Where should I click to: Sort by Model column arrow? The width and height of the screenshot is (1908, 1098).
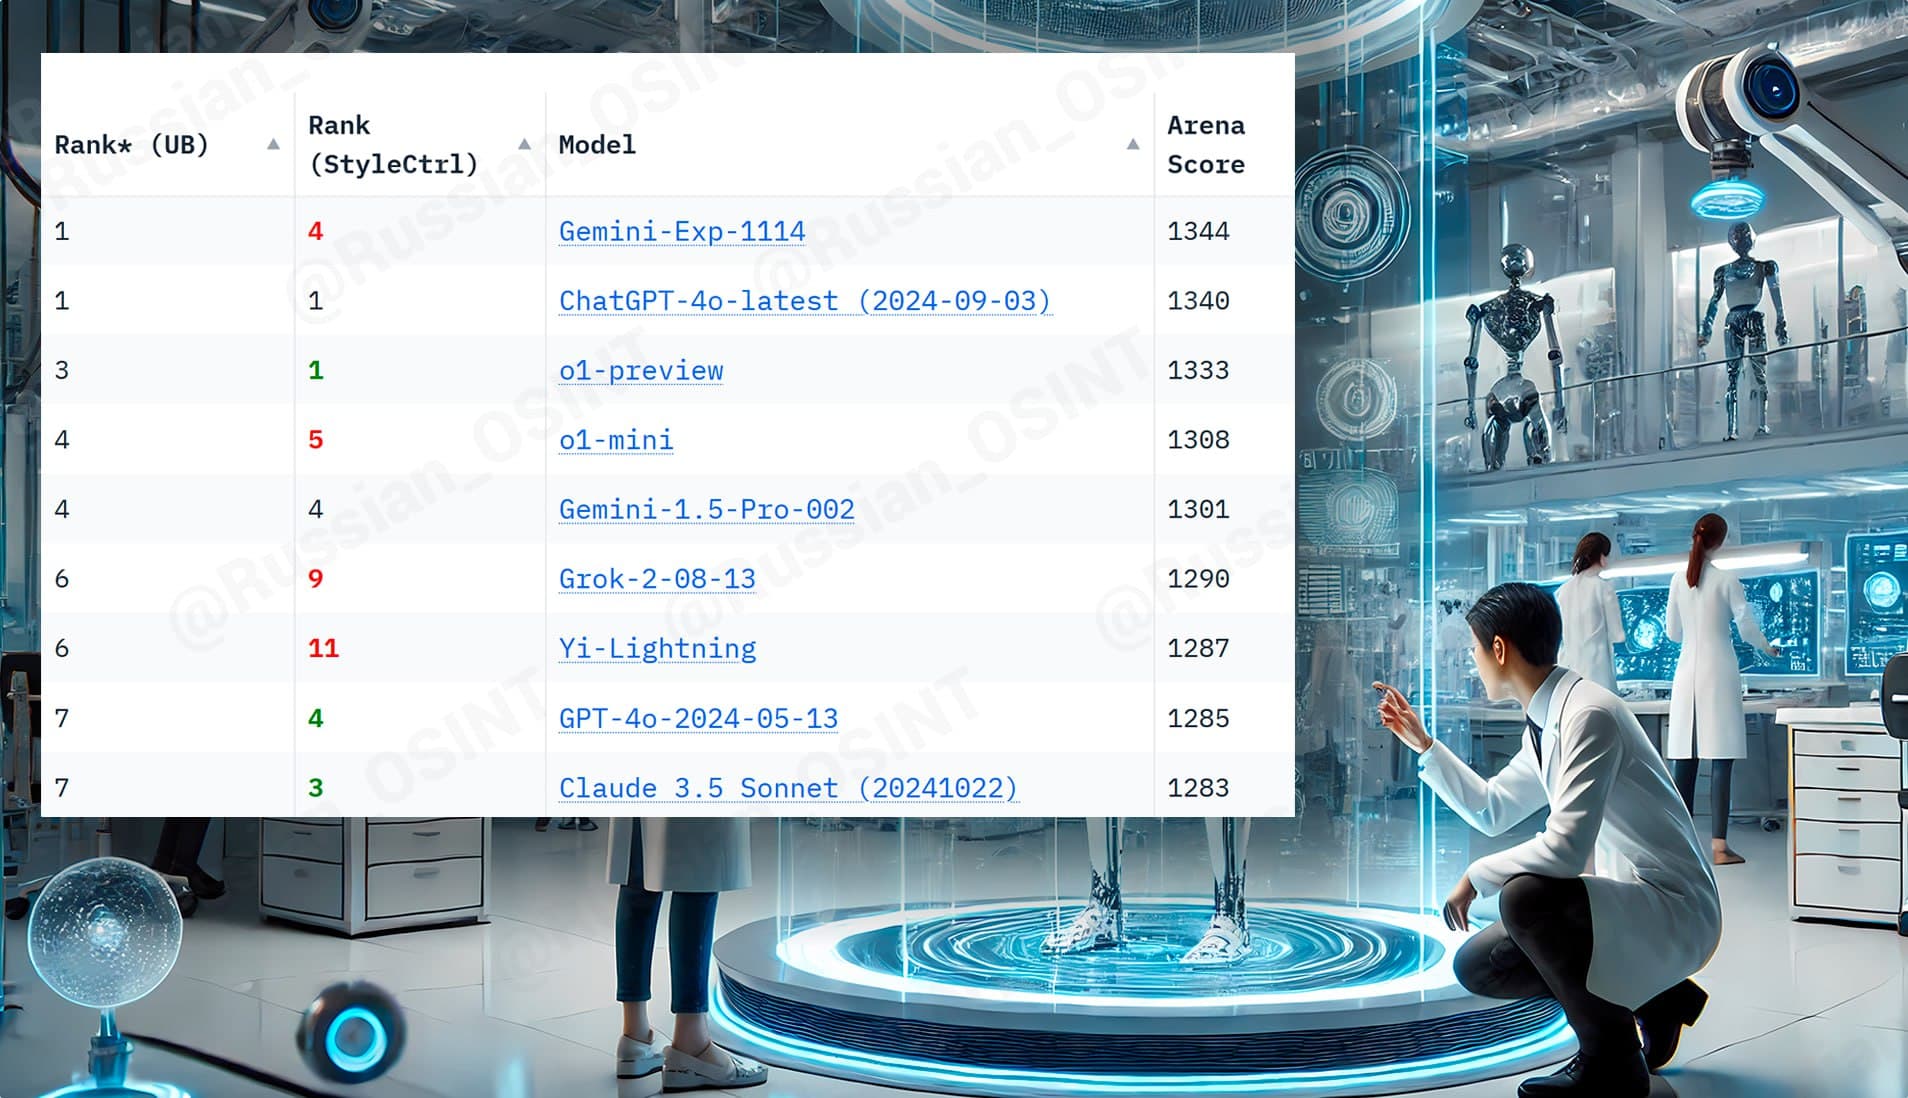click(x=1132, y=145)
